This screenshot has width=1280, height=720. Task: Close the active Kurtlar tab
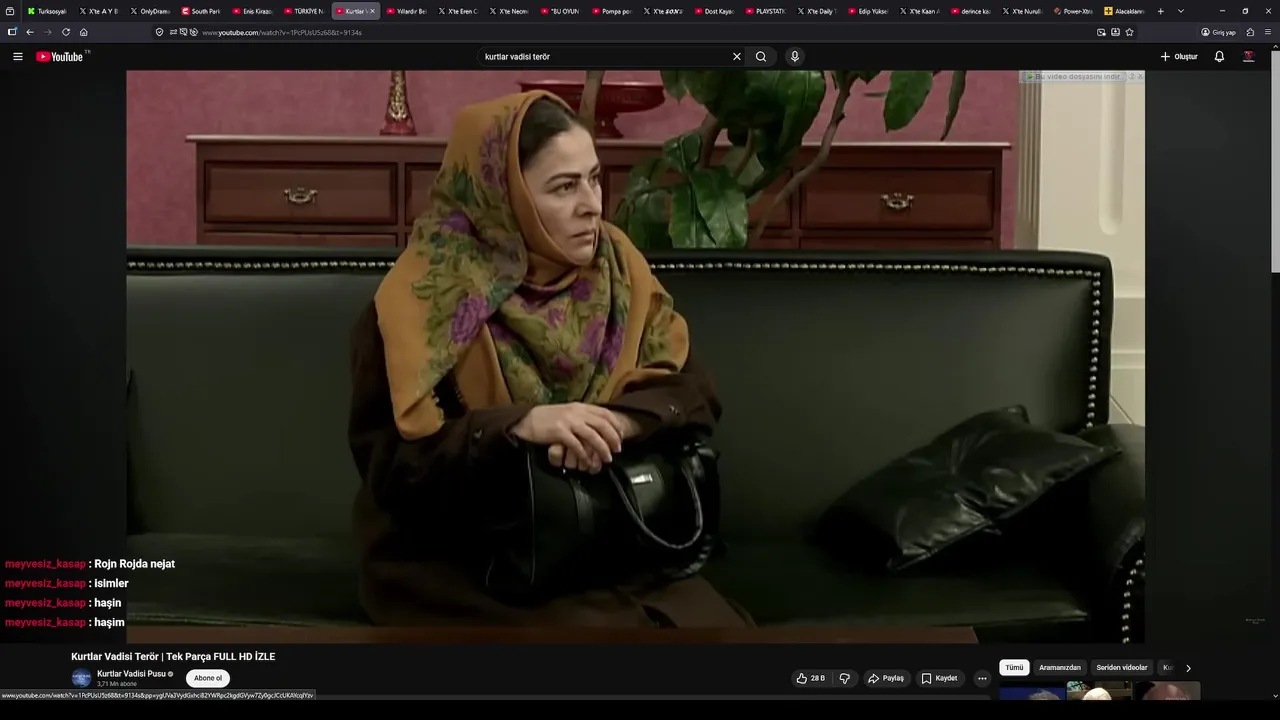(x=372, y=11)
